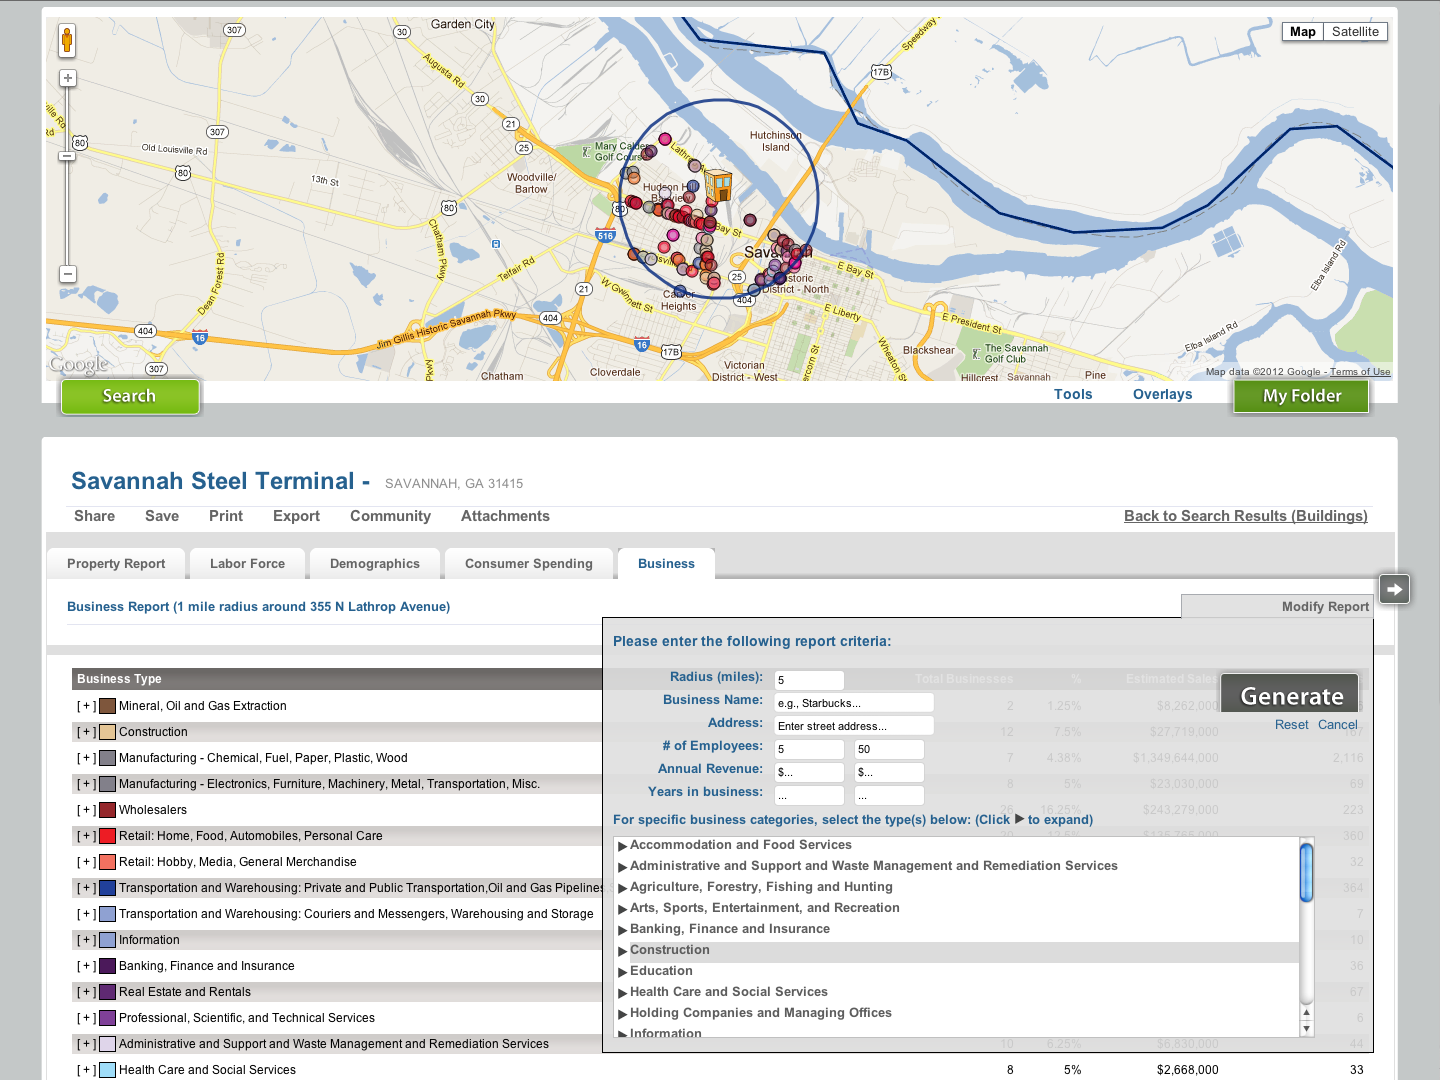Click the scroll-down arrow in the category list

pyautogui.click(x=1307, y=1026)
